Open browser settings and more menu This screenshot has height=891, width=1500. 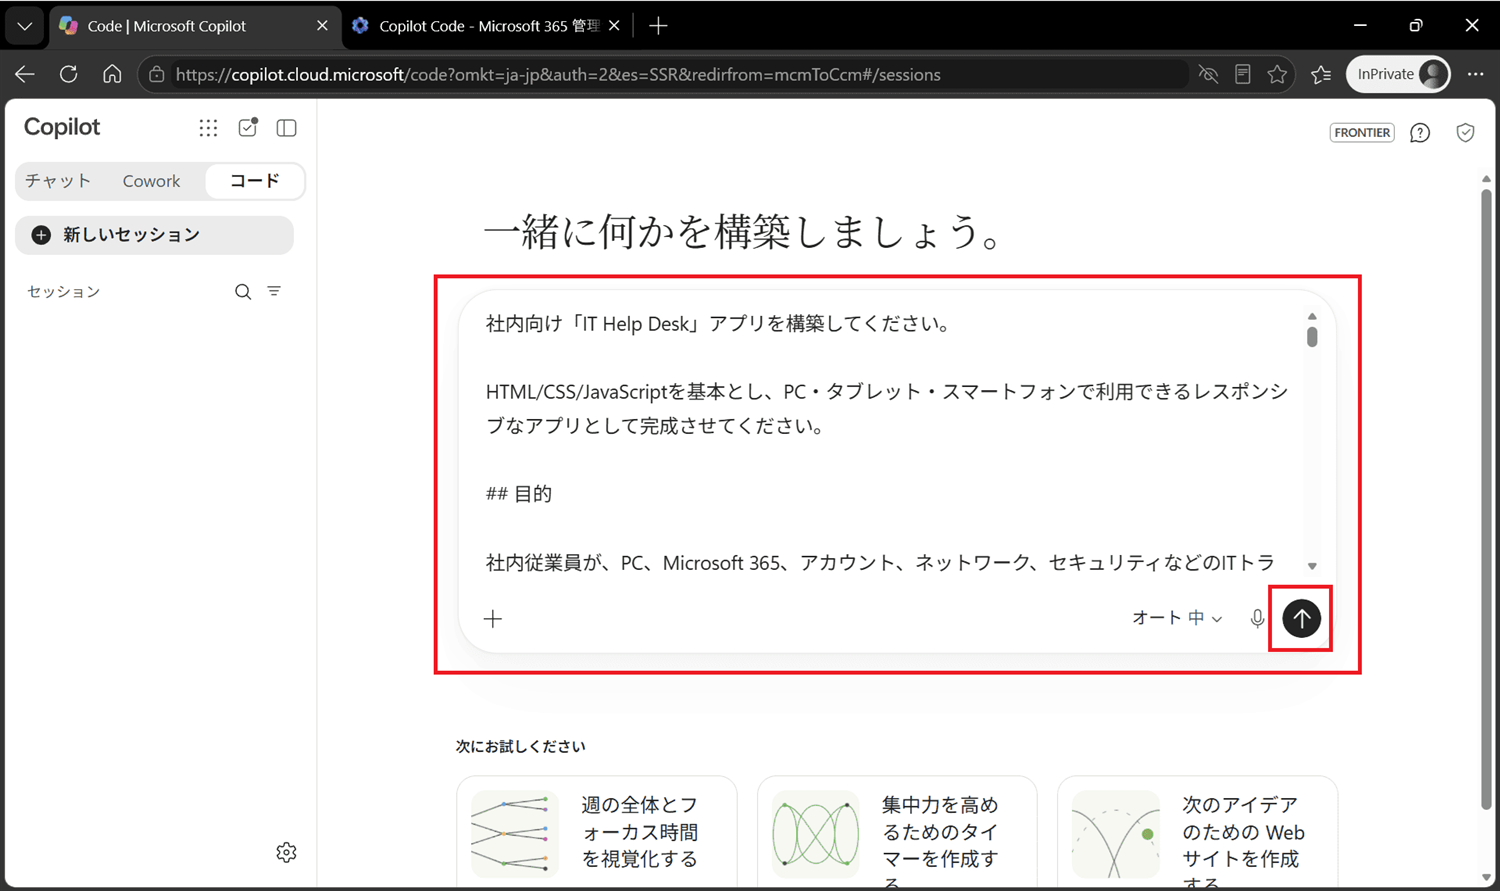(1476, 74)
